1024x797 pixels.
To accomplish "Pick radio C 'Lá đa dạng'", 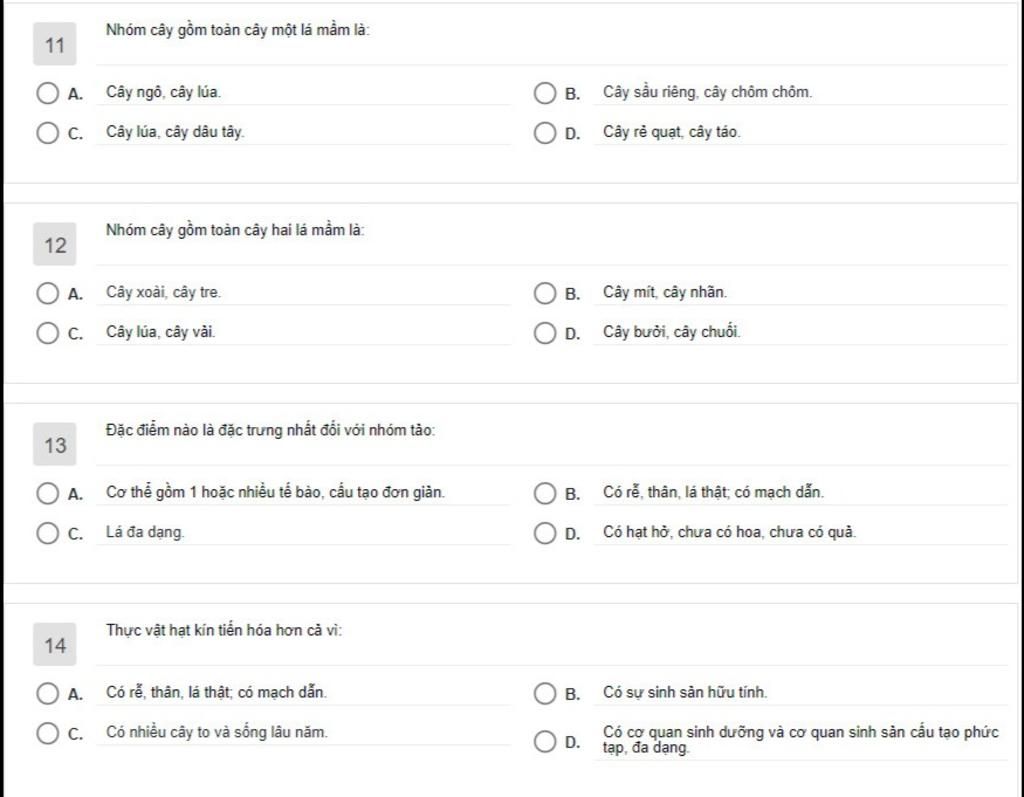I will pos(47,533).
